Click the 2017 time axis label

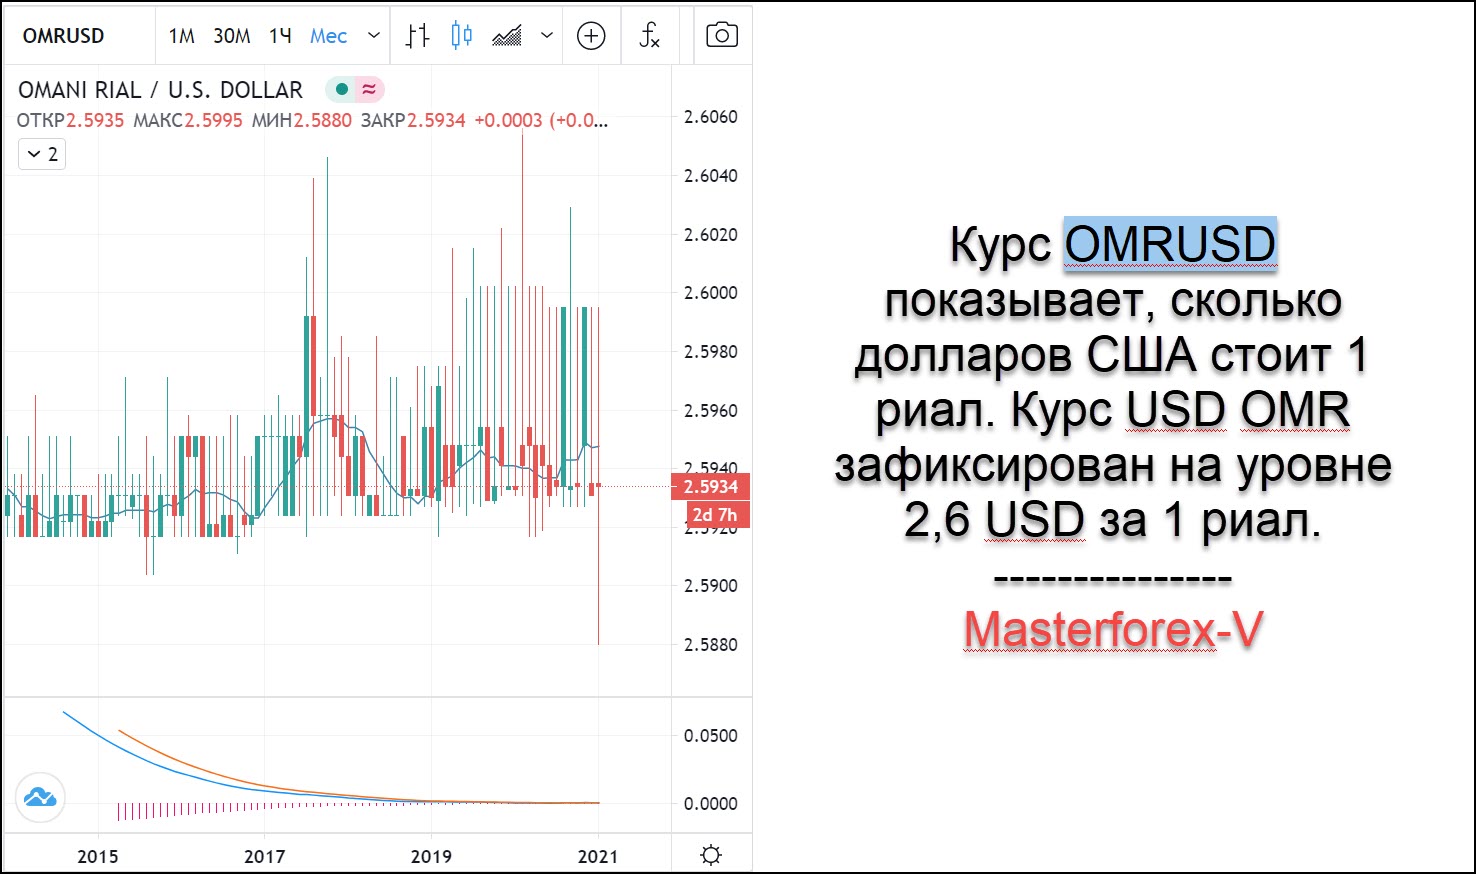(265, 856)
